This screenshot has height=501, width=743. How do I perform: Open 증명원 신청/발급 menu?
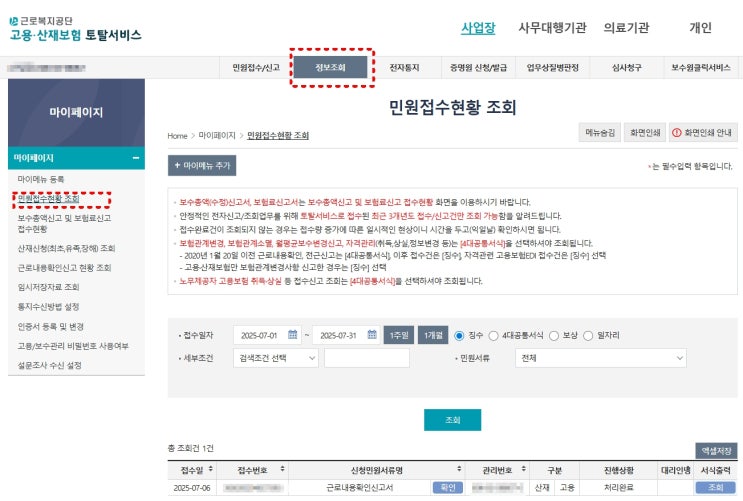tap(478, 68)
